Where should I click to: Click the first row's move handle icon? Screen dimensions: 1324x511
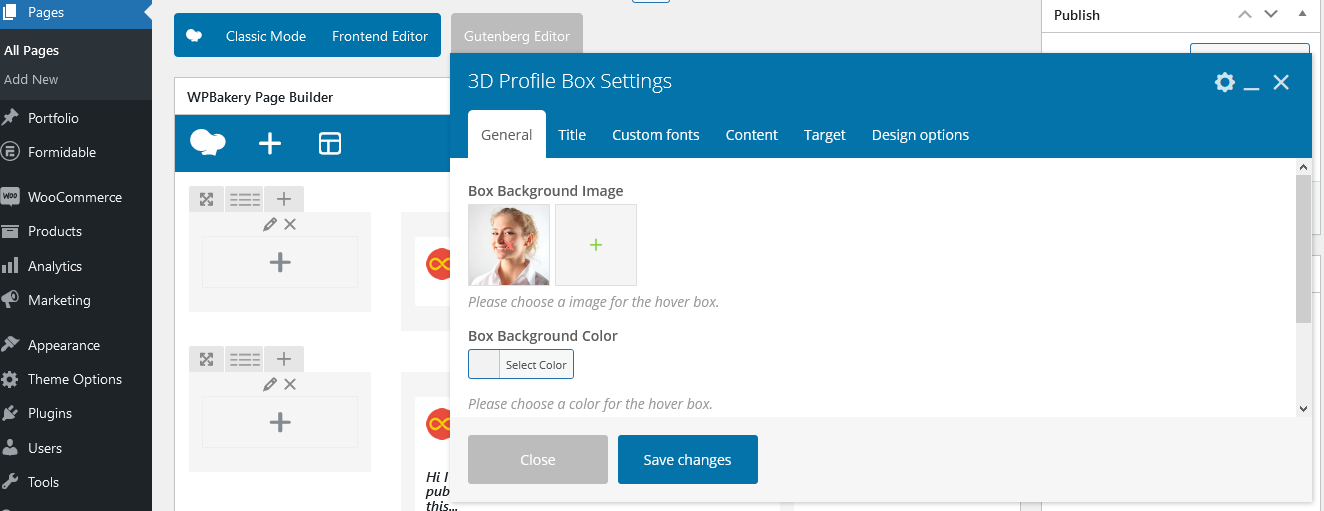206,199
